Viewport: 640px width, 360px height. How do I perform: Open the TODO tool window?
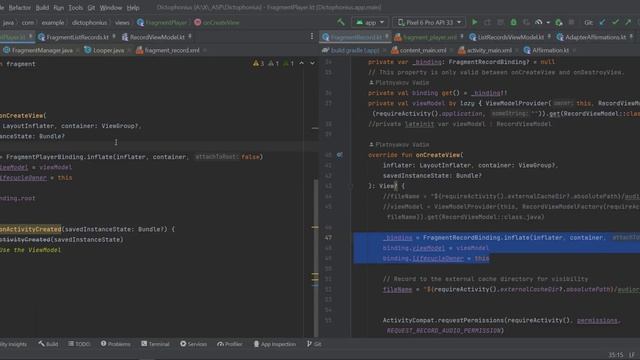click(x=79, y=344)
